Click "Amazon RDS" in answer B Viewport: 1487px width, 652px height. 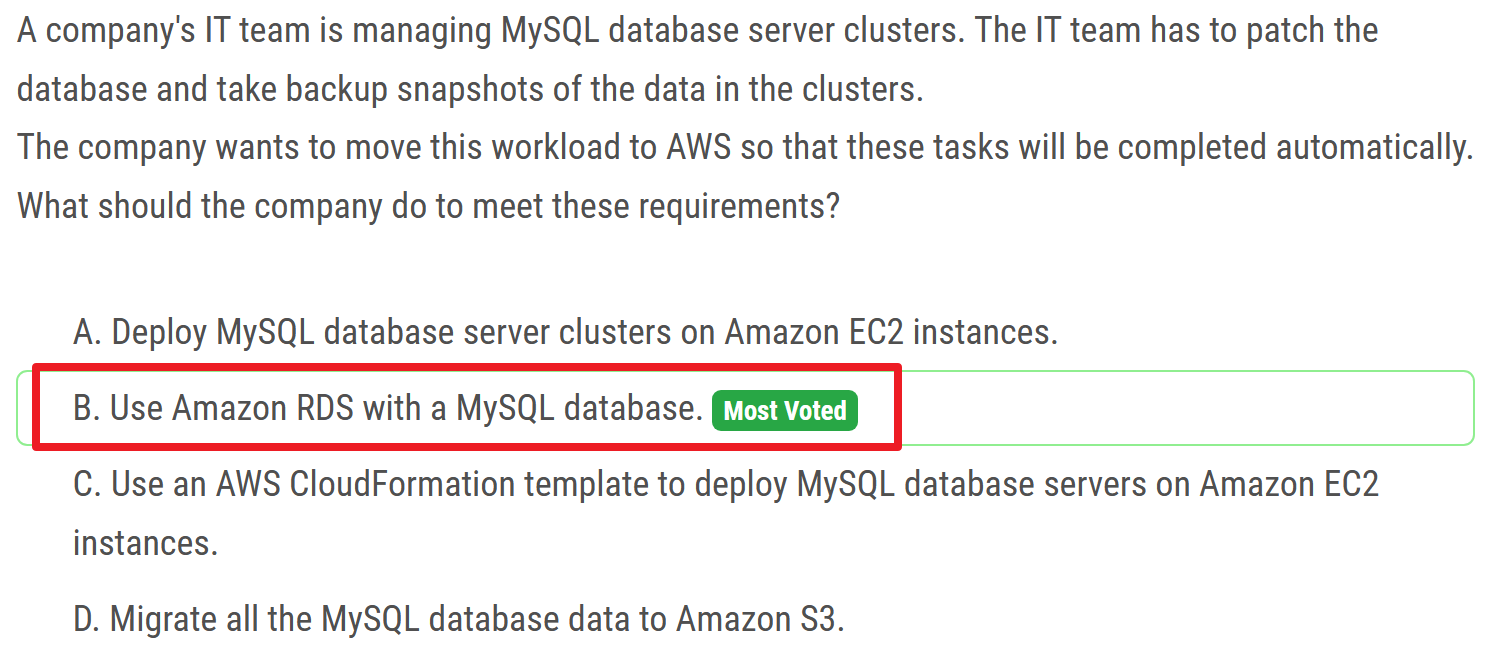point(263,408)
